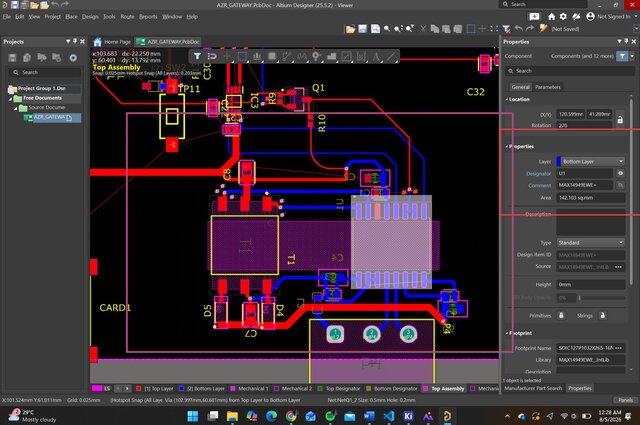Viewport: 640px width, 425px height.
Task: Collapse the Source Documents tree node
Action: click(16, 108)
